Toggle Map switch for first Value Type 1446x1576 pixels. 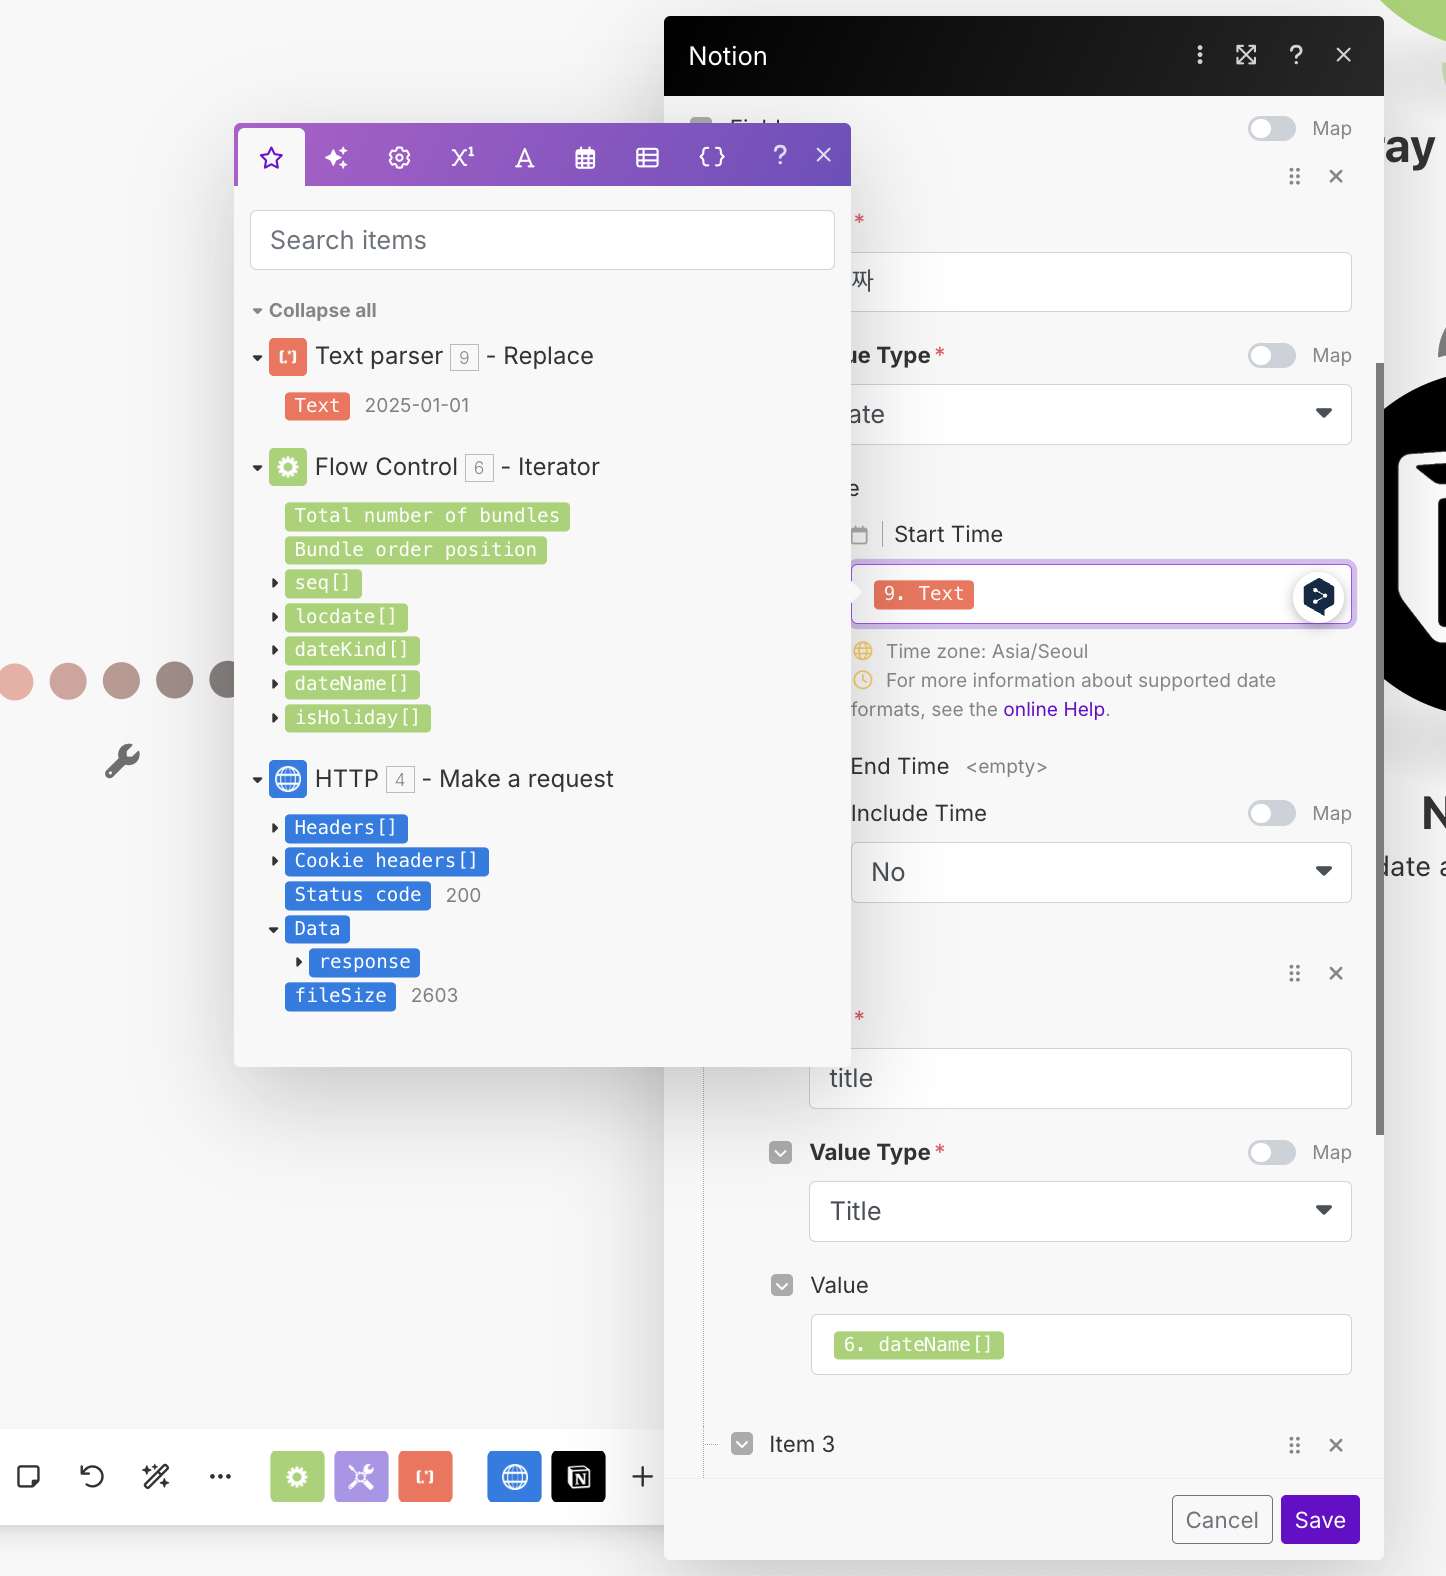click(1272, 356)
